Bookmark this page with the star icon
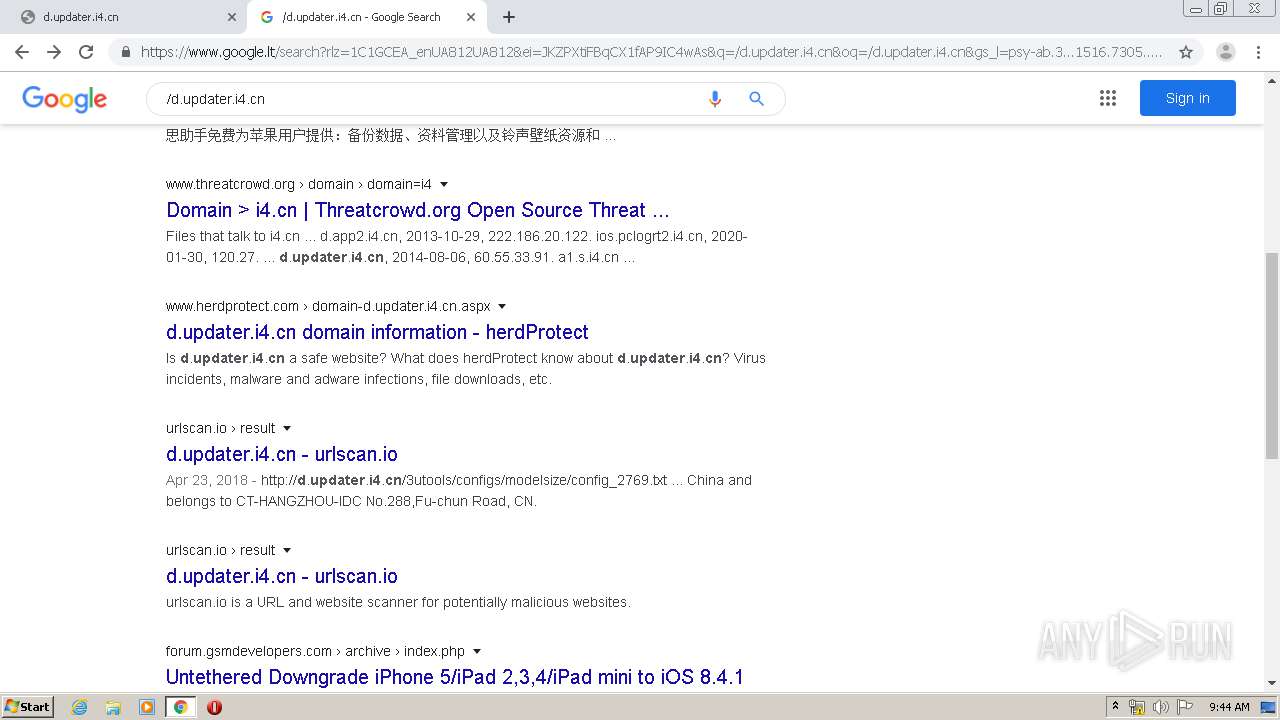 point(1186,52)
